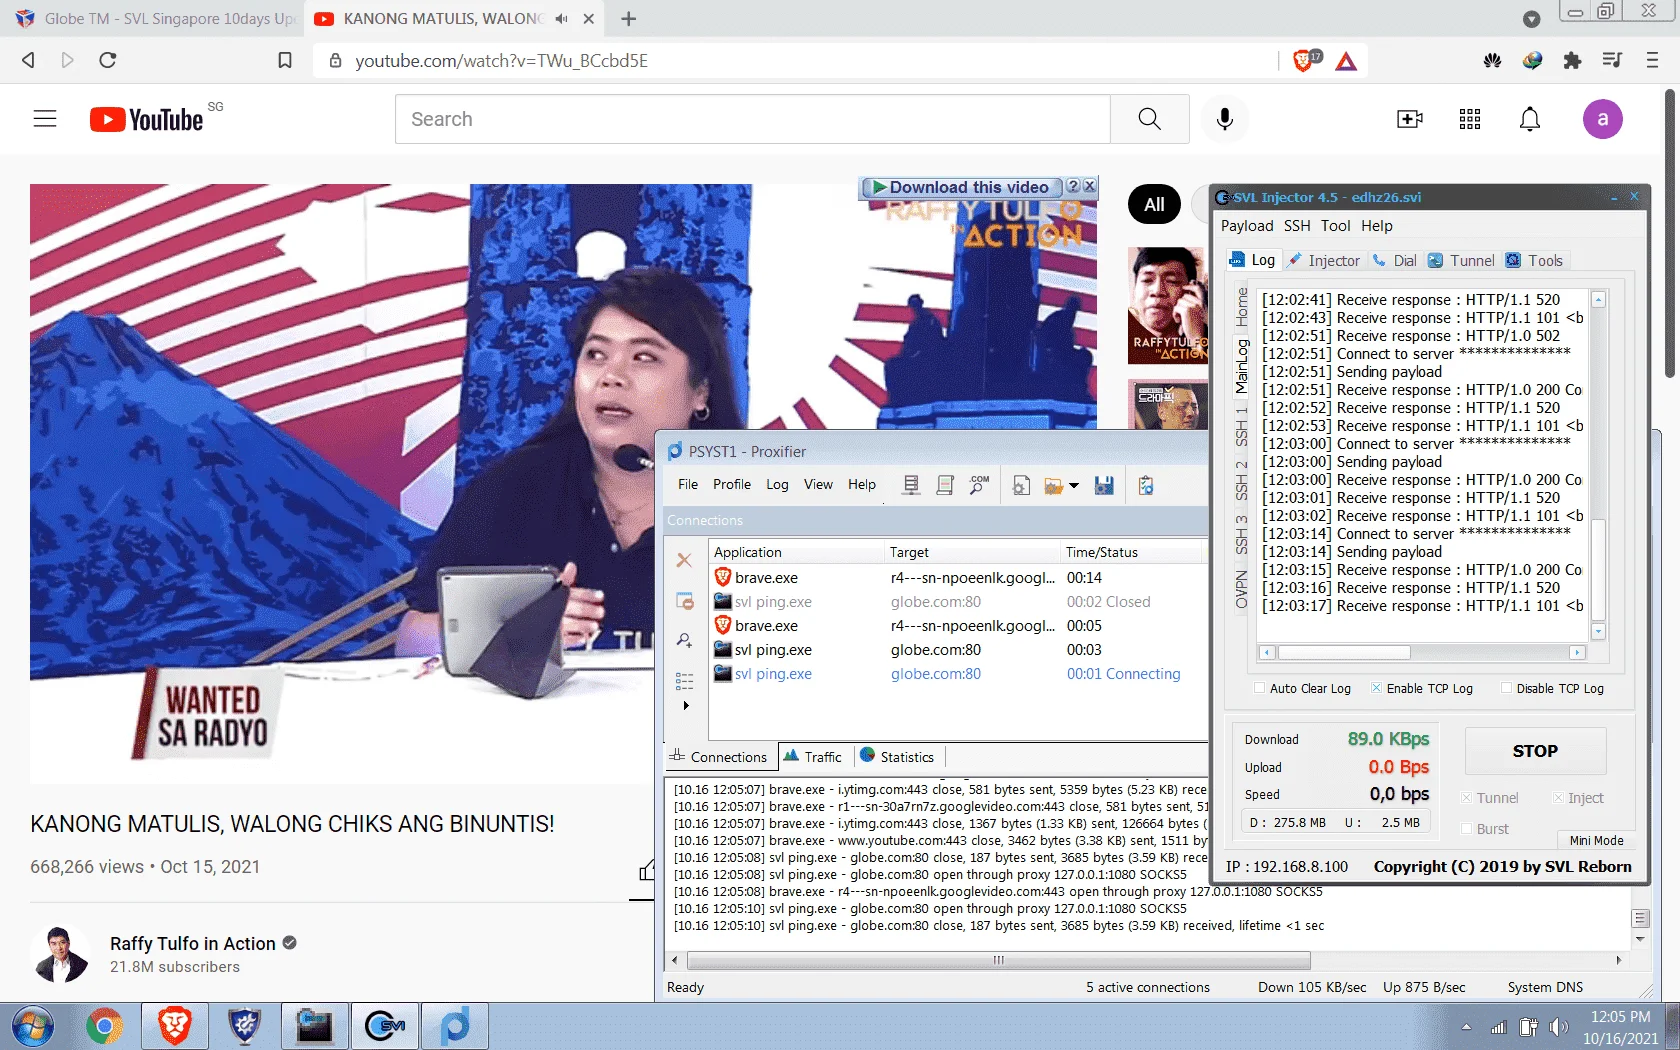Screen dimensions: 1680x1050
Task: Open YouTube hamburger guide menu
Action: (x=45, y=119)
